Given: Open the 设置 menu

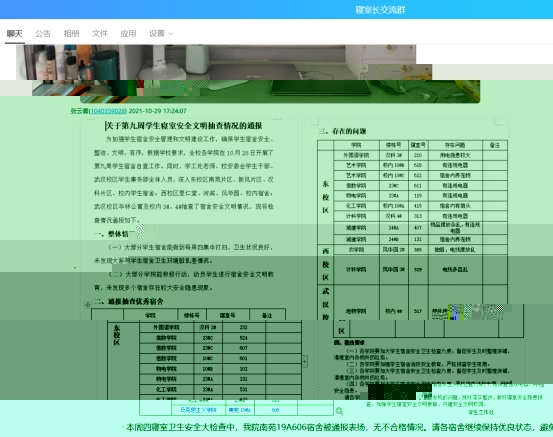Looking at the screenshot, I should 157,34.
